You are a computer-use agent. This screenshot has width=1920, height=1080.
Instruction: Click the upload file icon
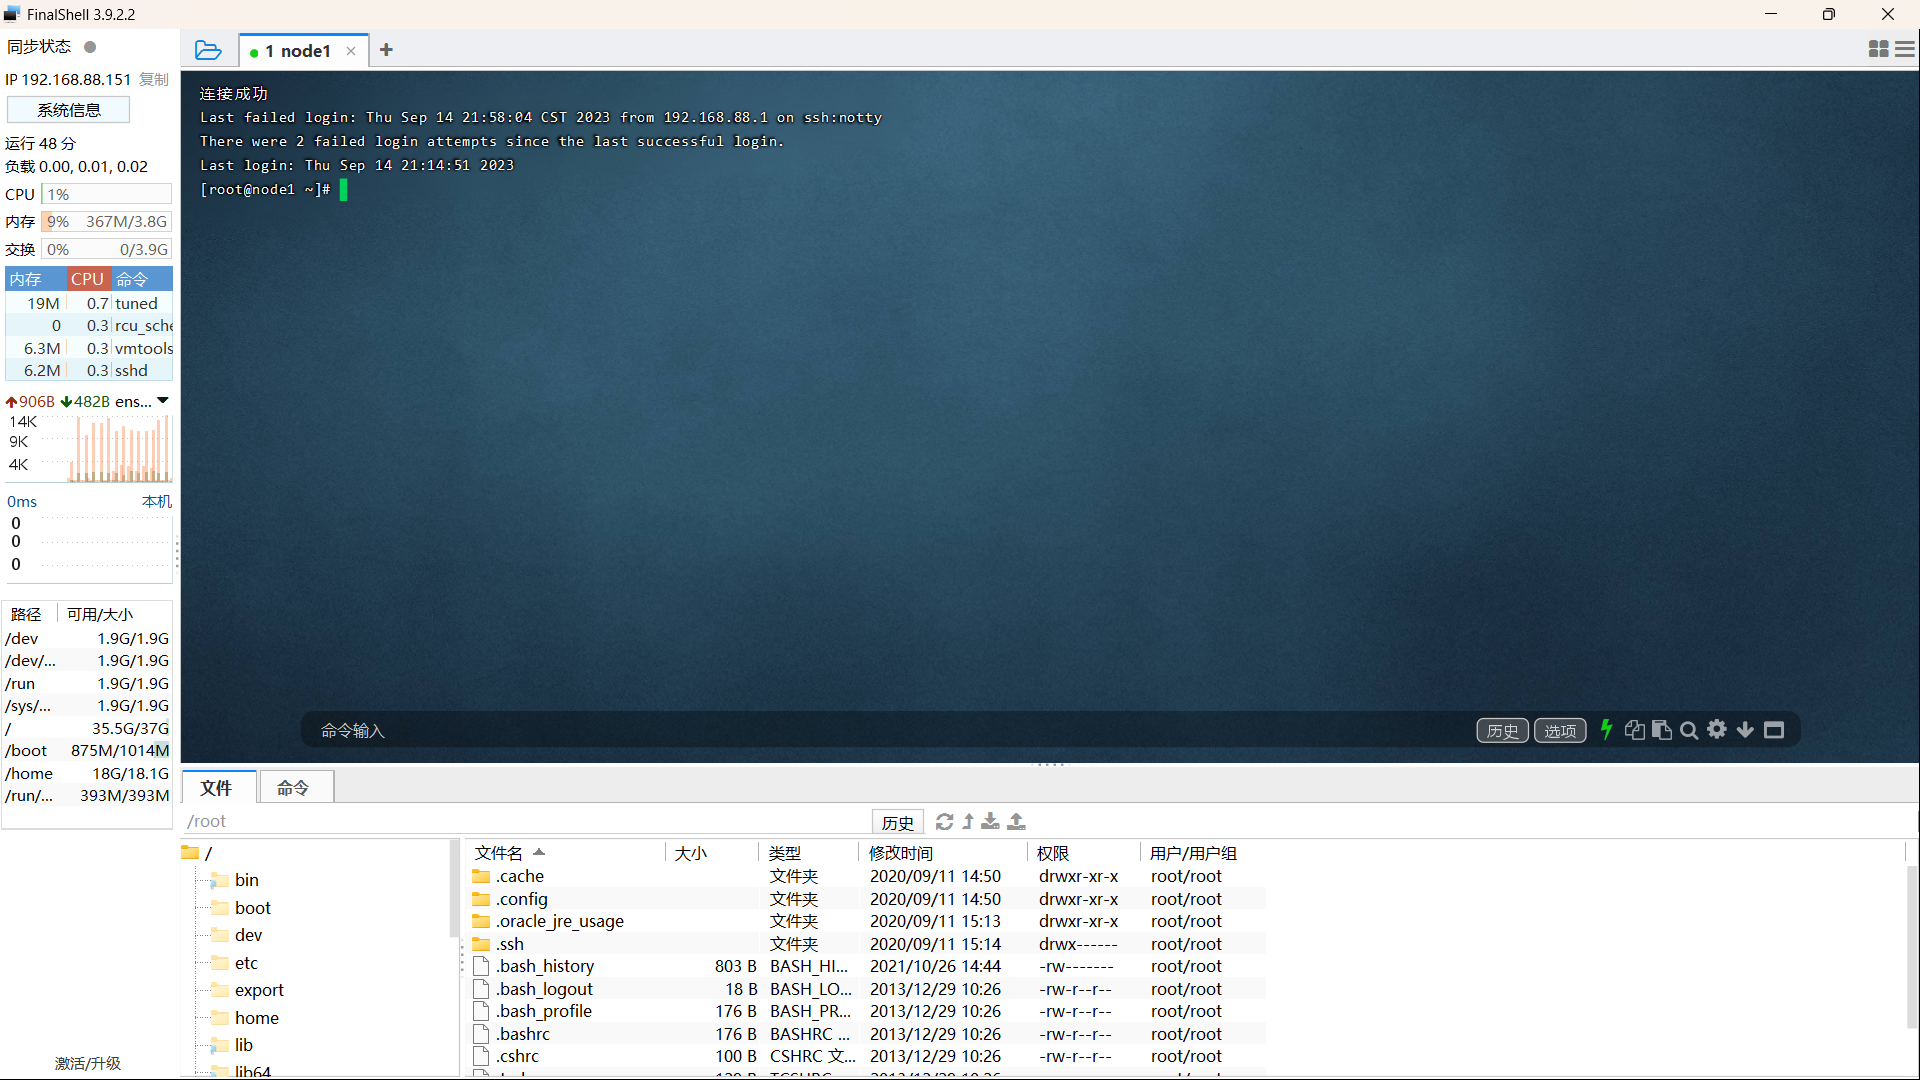coord(1017,822)
